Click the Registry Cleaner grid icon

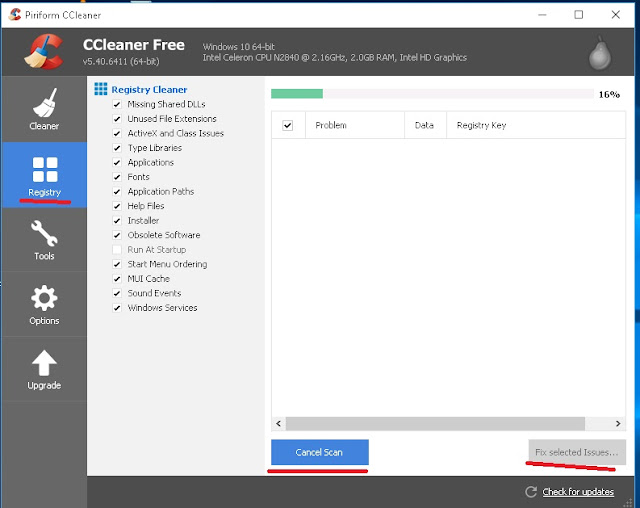click(101, 89)
